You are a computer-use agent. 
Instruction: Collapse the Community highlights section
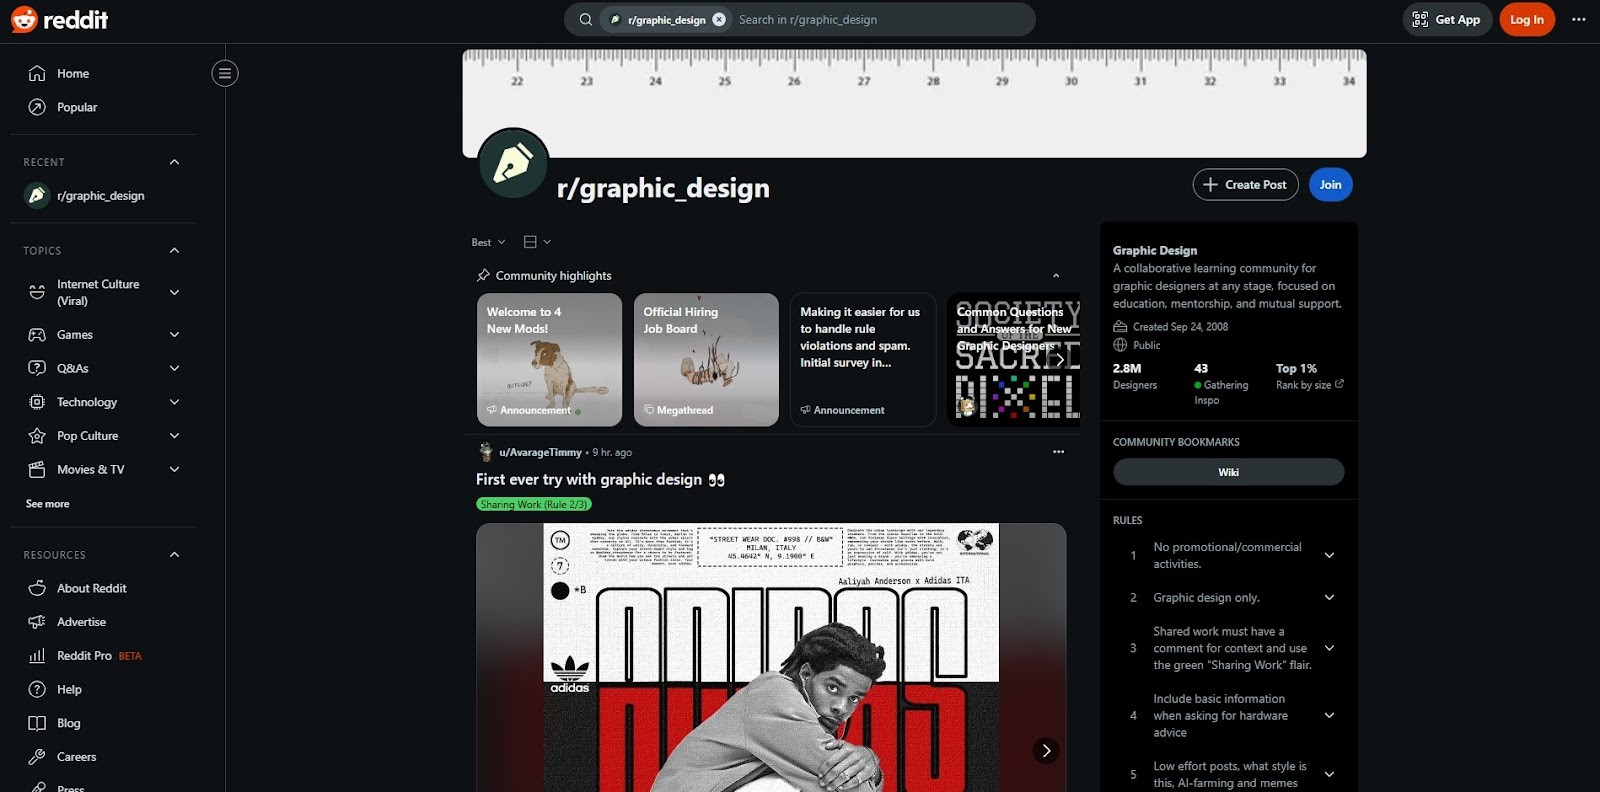[x=1056, y=276]
